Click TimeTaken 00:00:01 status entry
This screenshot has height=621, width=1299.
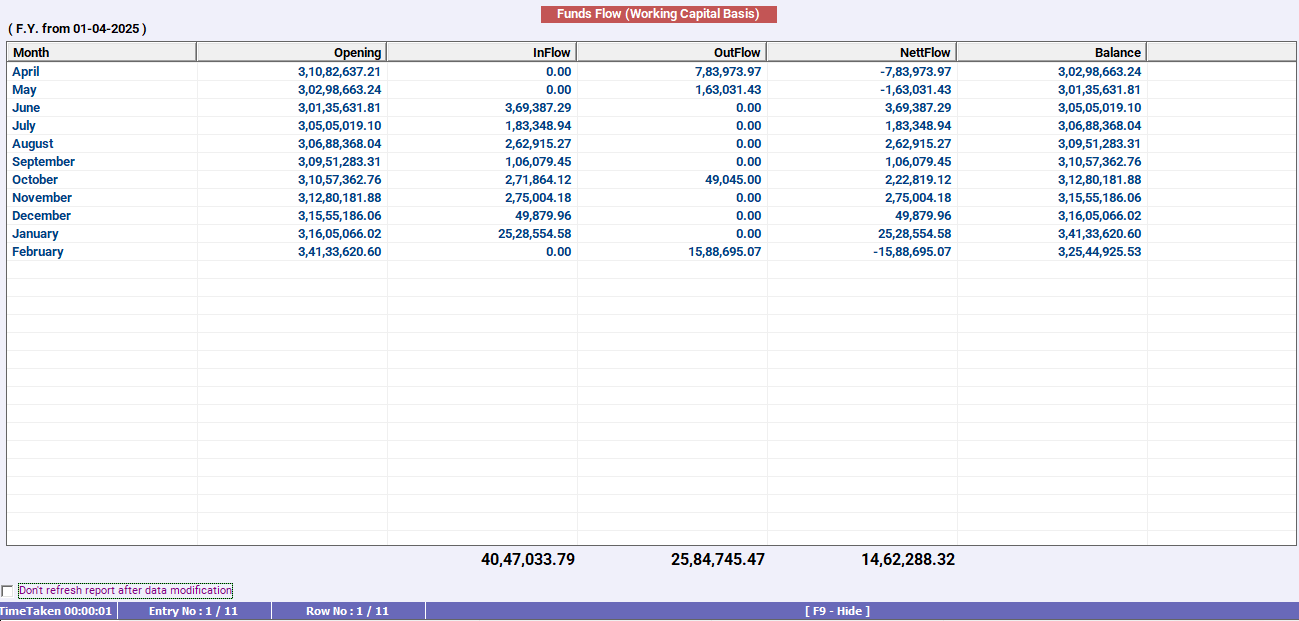(x=56, y=611)
